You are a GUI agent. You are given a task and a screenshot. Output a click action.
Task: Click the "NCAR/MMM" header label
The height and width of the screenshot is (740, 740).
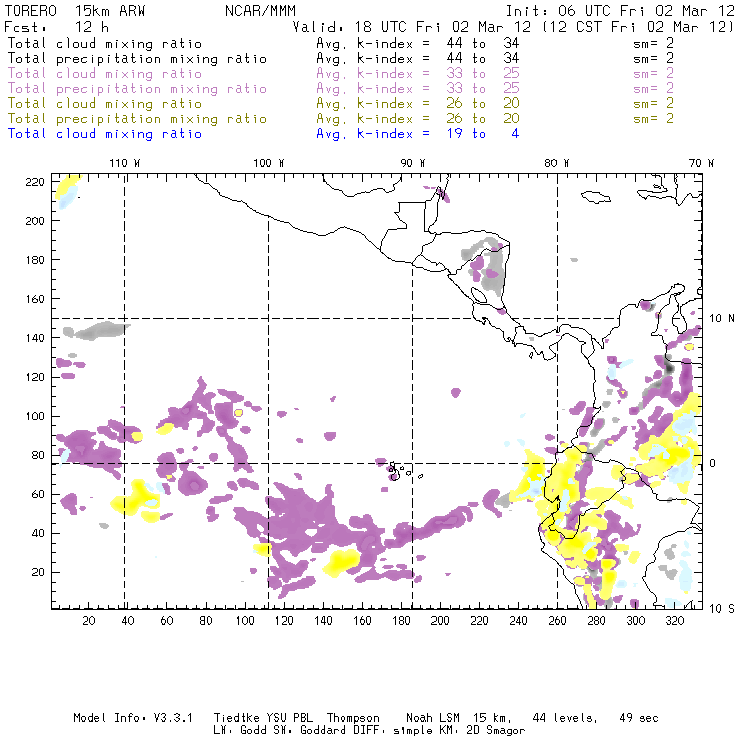261,11
